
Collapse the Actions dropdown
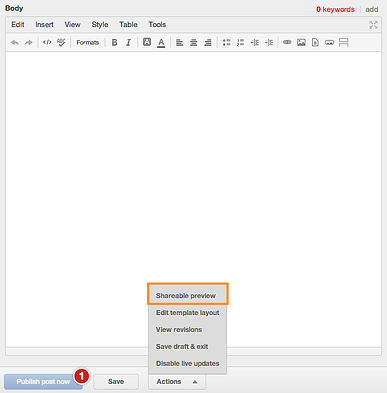177,382
